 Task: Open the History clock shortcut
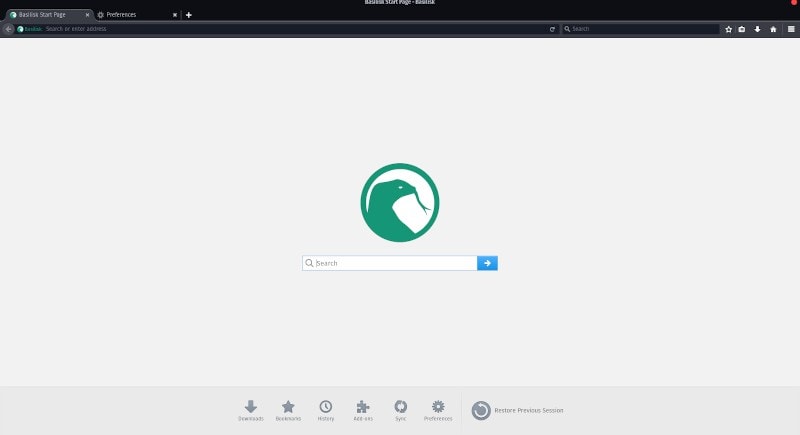[326, 406]
